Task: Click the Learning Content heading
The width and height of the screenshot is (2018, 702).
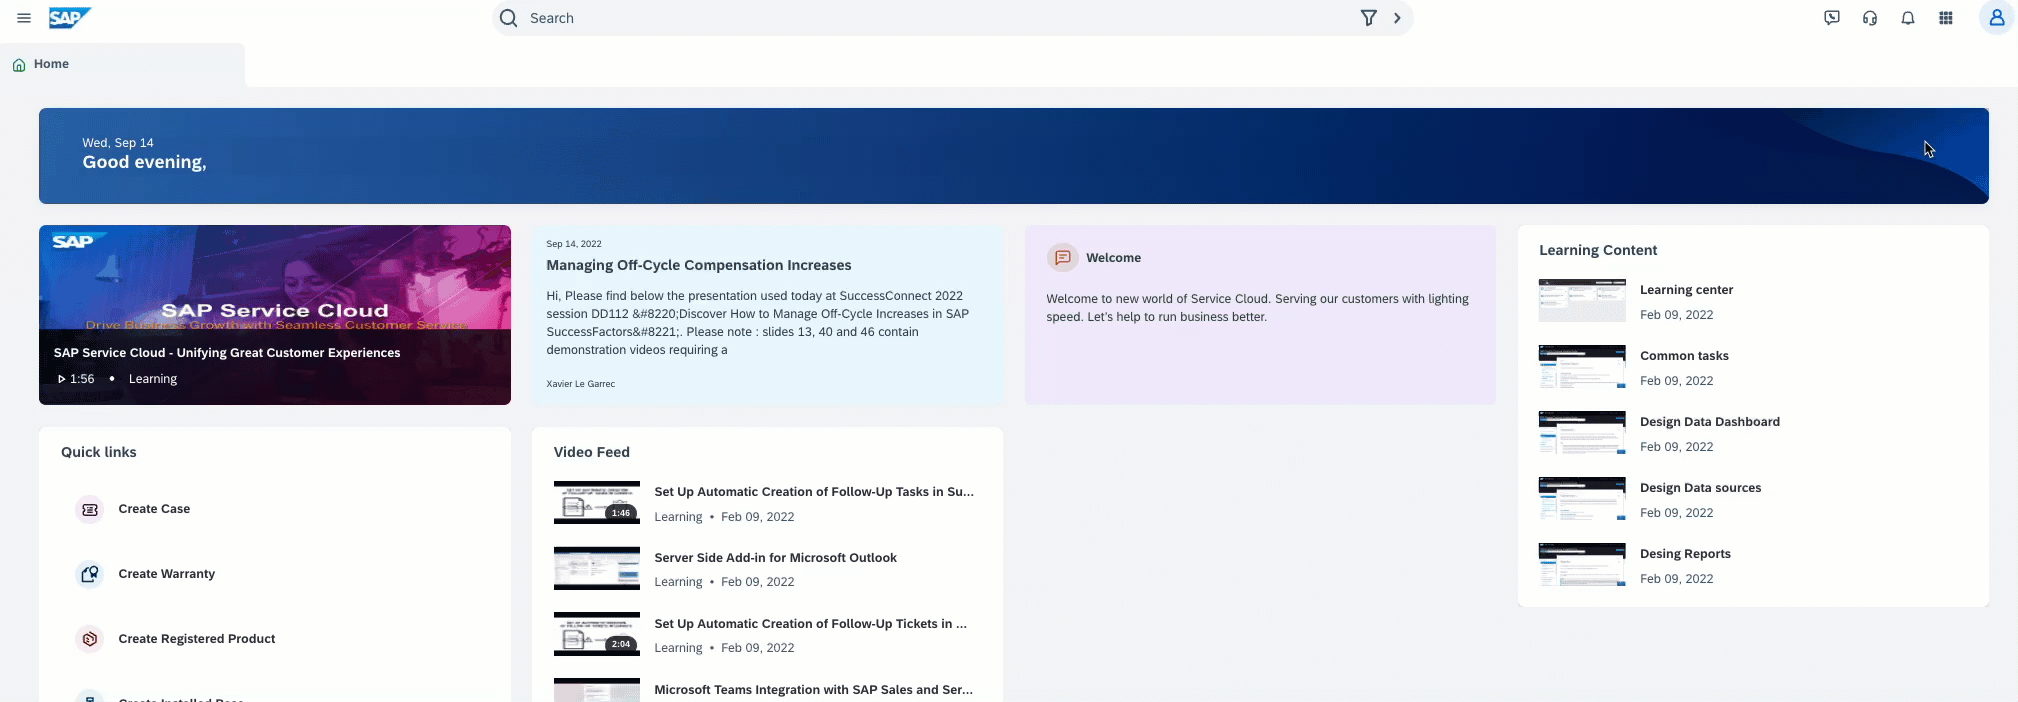Action: click(x=1598, y=250)
